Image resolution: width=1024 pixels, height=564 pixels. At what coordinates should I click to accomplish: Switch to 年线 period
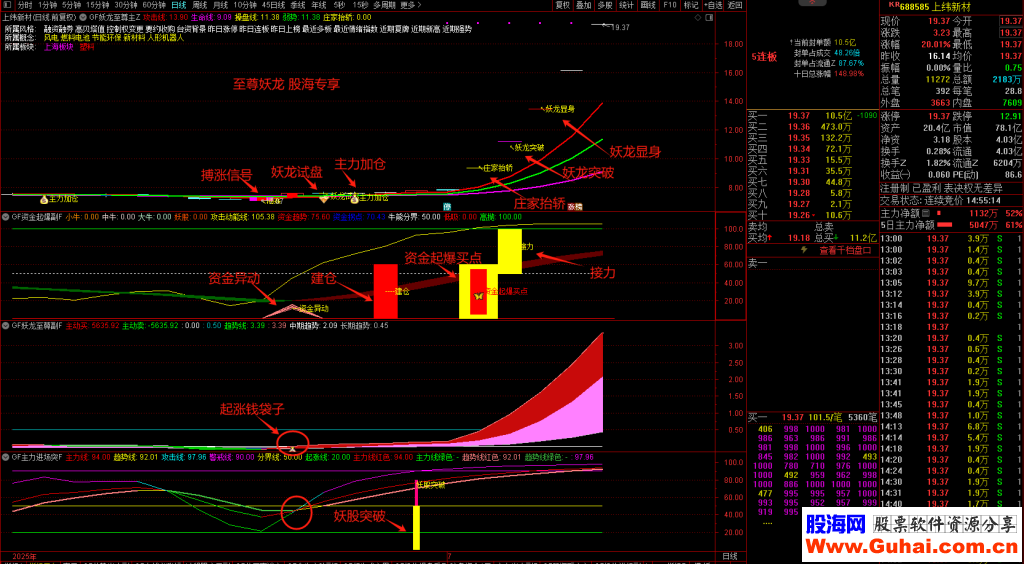[x=318, y=5]
